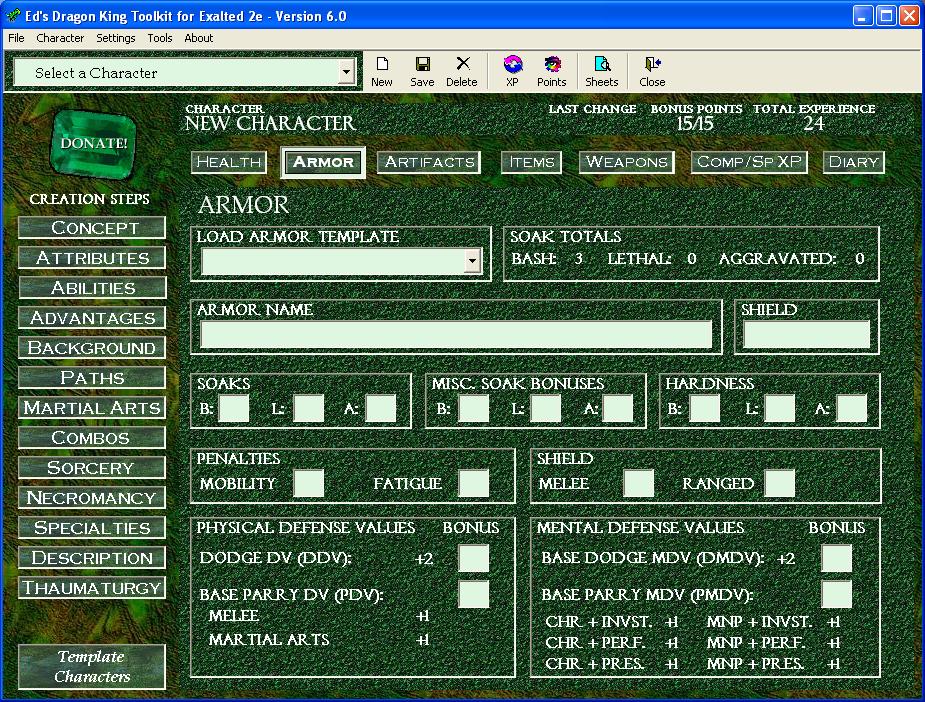The image size is (925, 702).
Task: Click the Soaks B field
Action: click(234, 408)
